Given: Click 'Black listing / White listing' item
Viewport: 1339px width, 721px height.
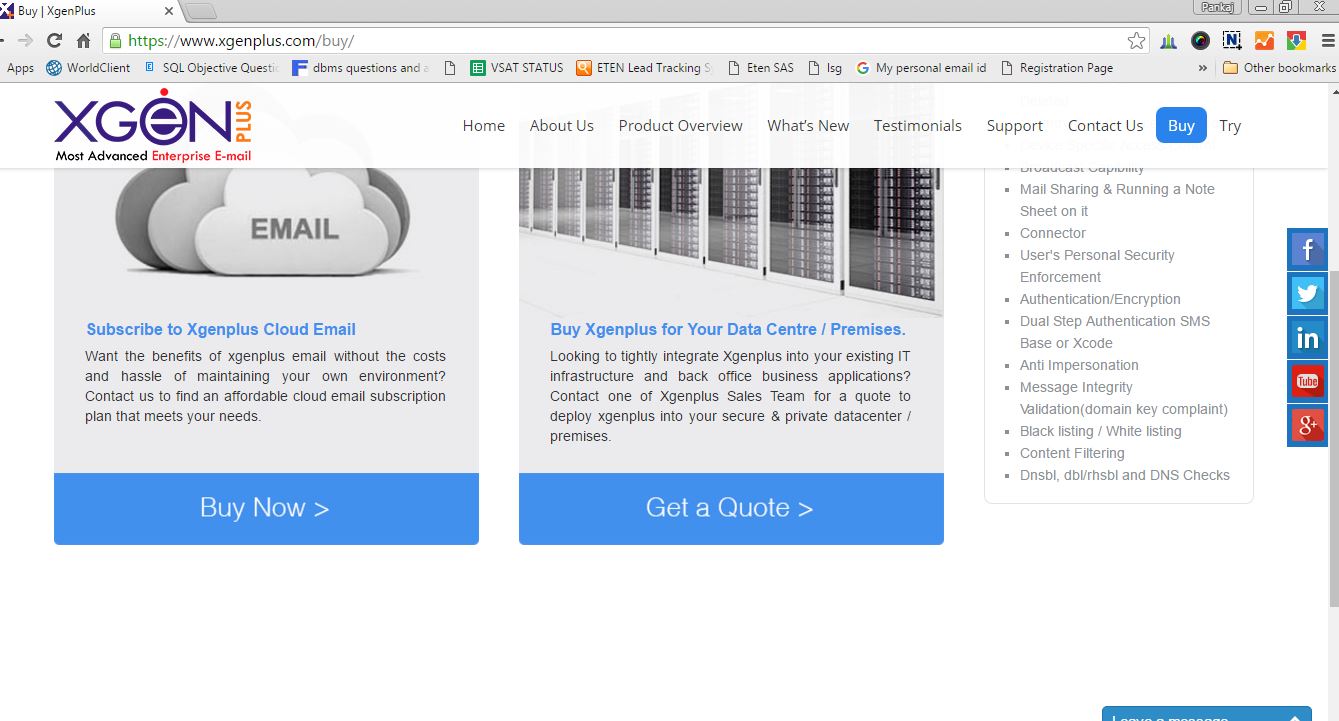Looking at the screenshot, I should (1100, 431).
